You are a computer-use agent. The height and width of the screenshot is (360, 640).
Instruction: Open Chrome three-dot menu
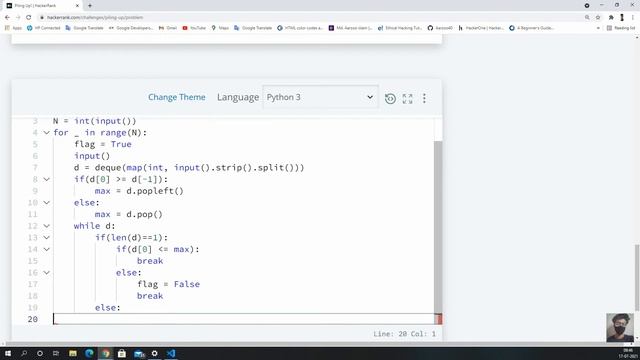click(633, 18)
